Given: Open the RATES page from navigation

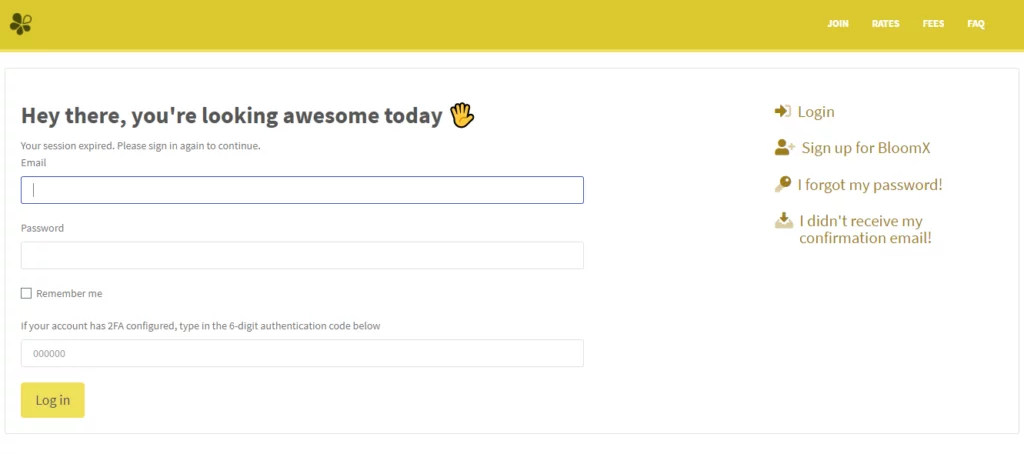Looking at the screenshot, I should (886, 24).
